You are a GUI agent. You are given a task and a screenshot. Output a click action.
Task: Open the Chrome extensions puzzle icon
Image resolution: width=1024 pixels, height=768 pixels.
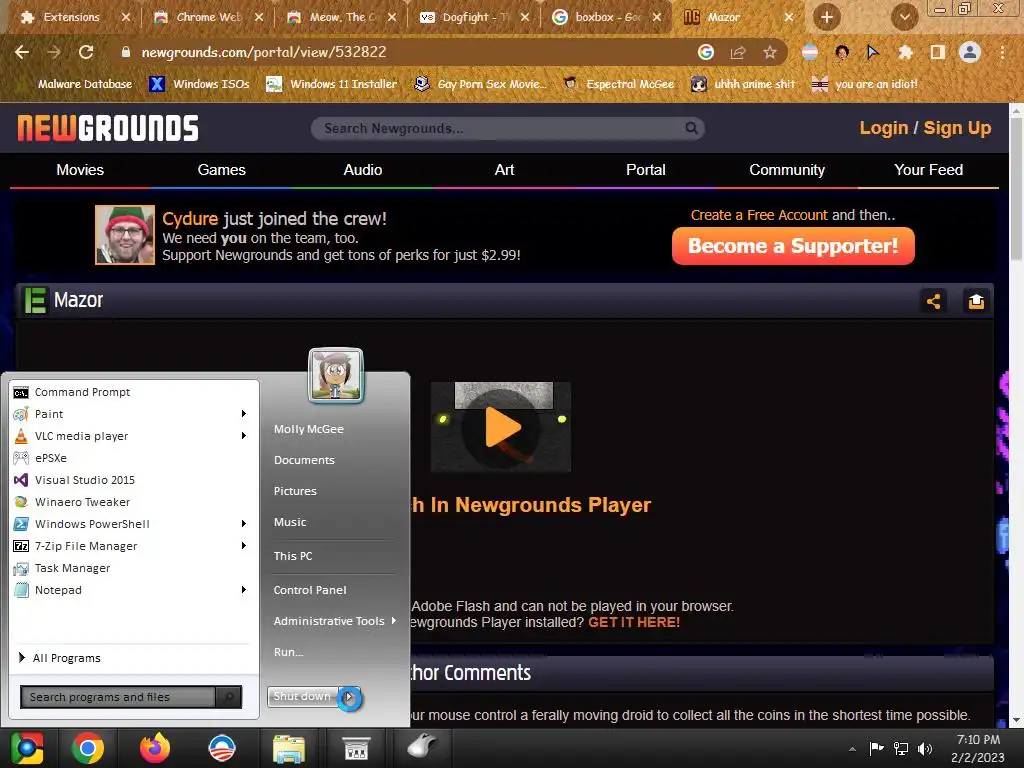[x=905, y=52]
